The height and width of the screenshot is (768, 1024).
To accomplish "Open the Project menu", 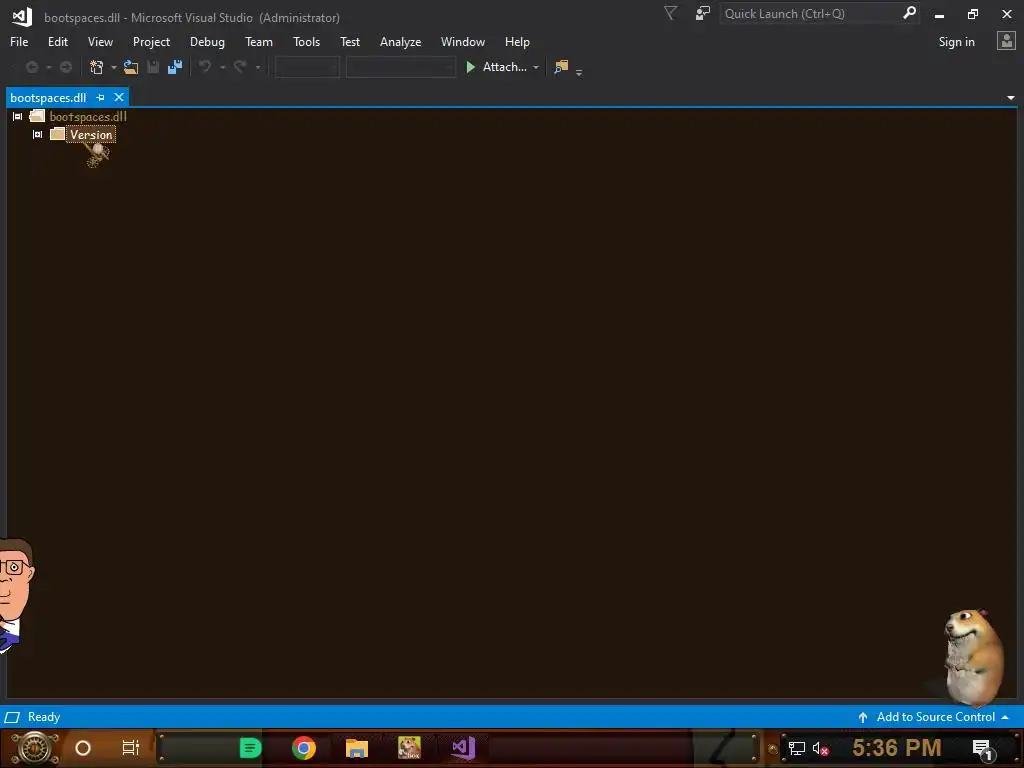I will [151, 42].
